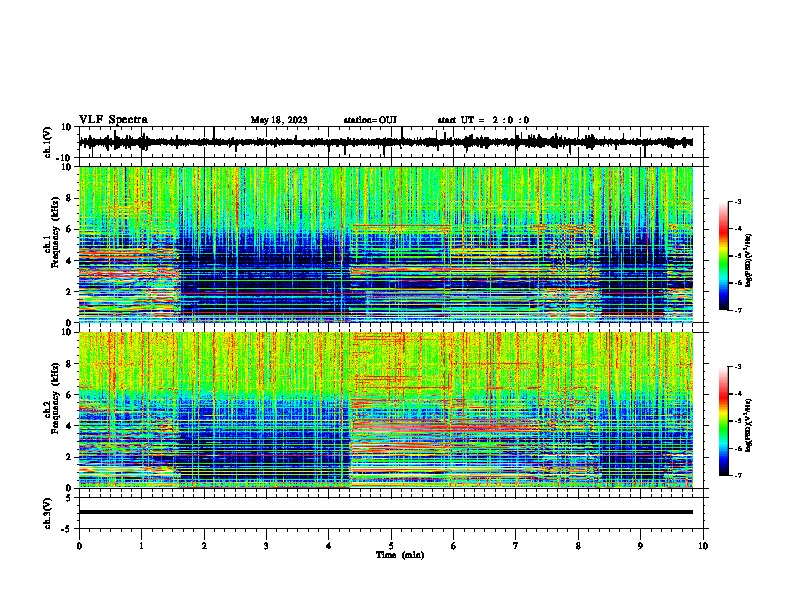Click the ch.1 spectrogram "4" kHz tick label
This screenshot has height=612, width=792.
tap(69, 261)
